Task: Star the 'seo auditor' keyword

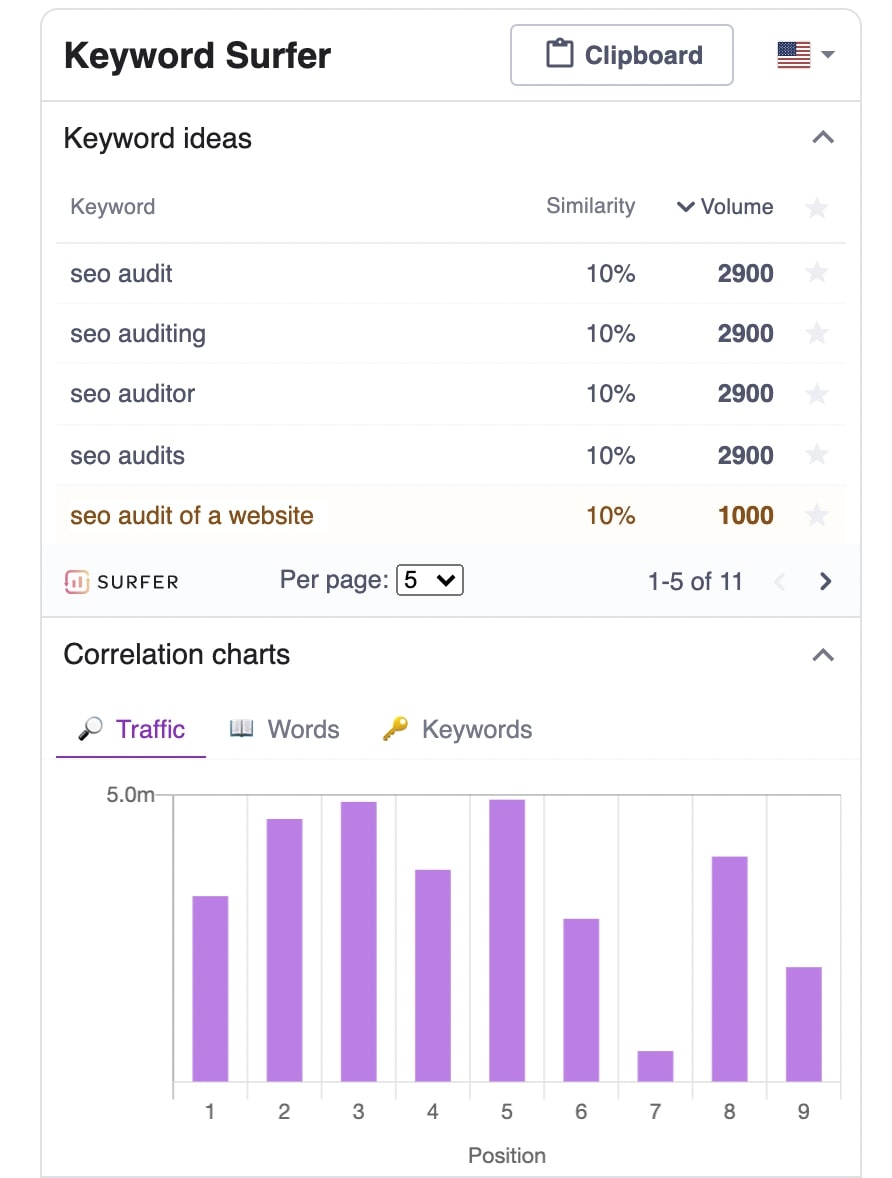Action: click(x=817, y=394)
